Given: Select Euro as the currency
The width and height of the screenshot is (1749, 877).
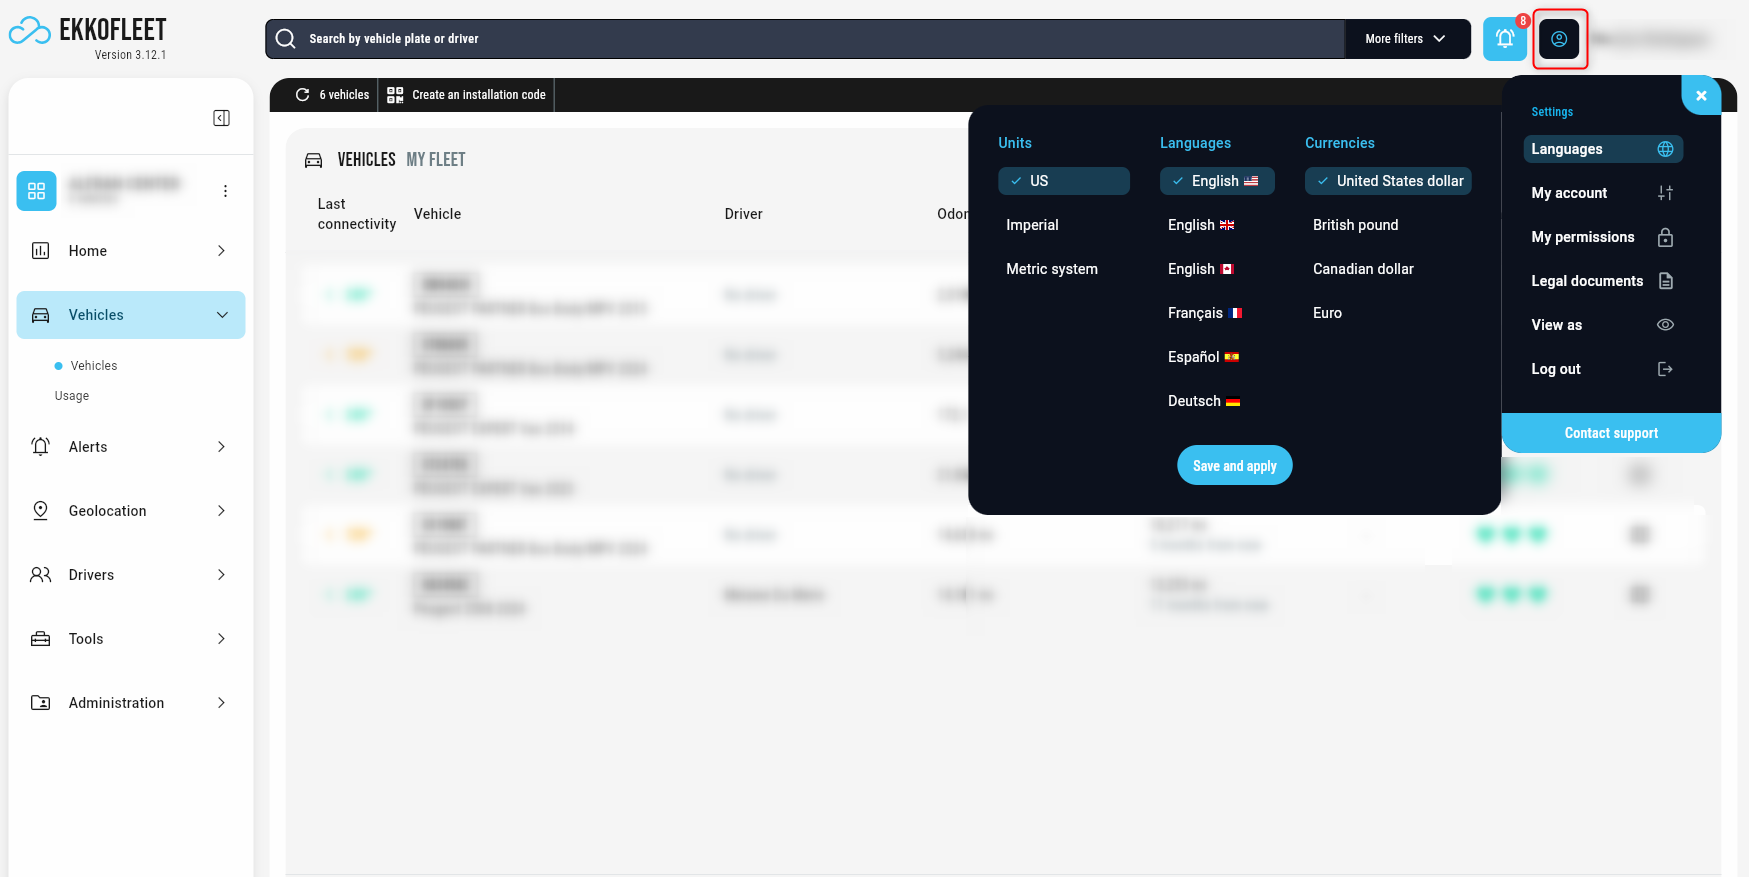Looking at the screenshot, I should (x=1327, y=313).
